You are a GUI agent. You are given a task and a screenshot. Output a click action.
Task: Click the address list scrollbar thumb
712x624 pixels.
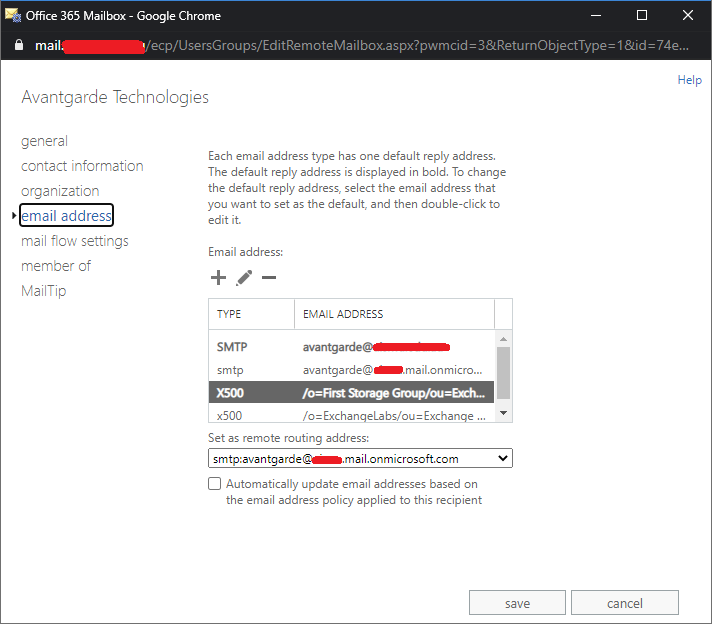pyautogui.click(x=503, y=373)
